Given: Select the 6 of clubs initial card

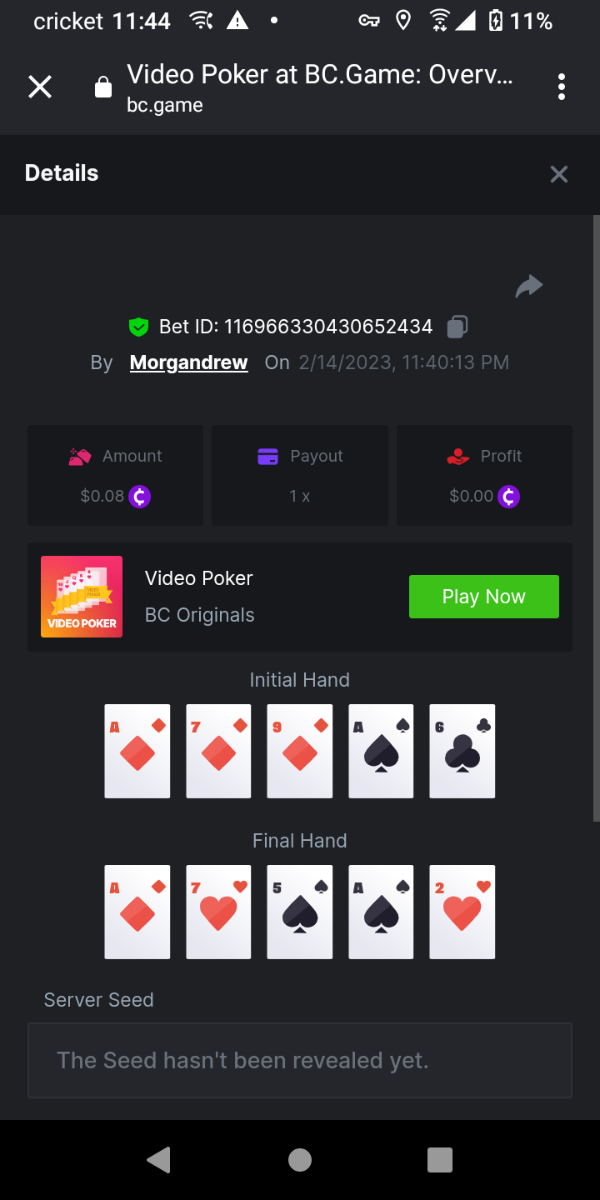Looking at the screenshot, I should [462, 751].
